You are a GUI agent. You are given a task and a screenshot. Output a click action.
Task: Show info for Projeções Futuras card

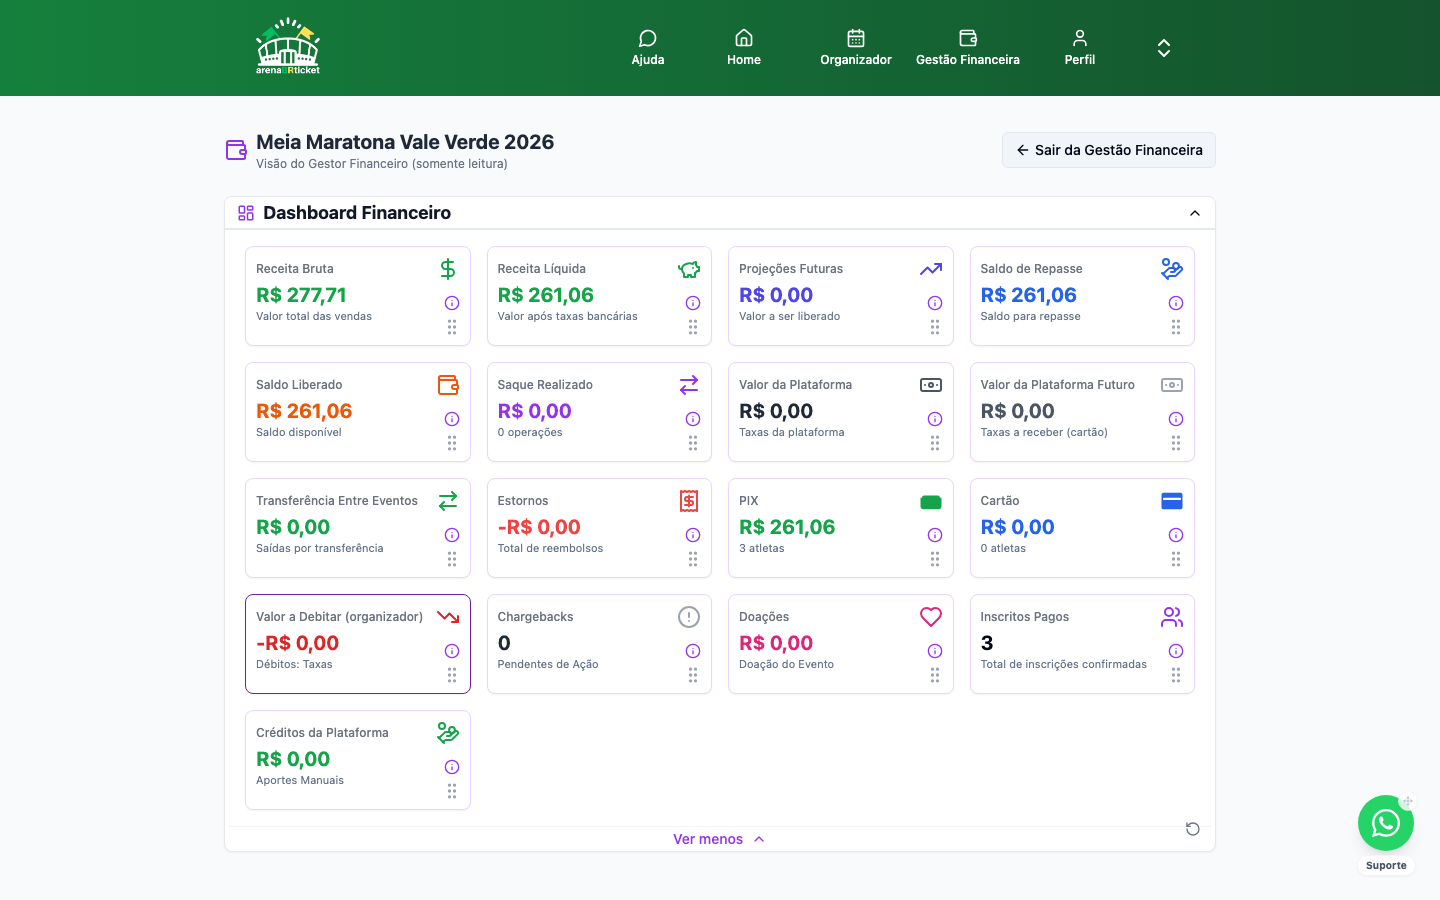click(935, 303)
